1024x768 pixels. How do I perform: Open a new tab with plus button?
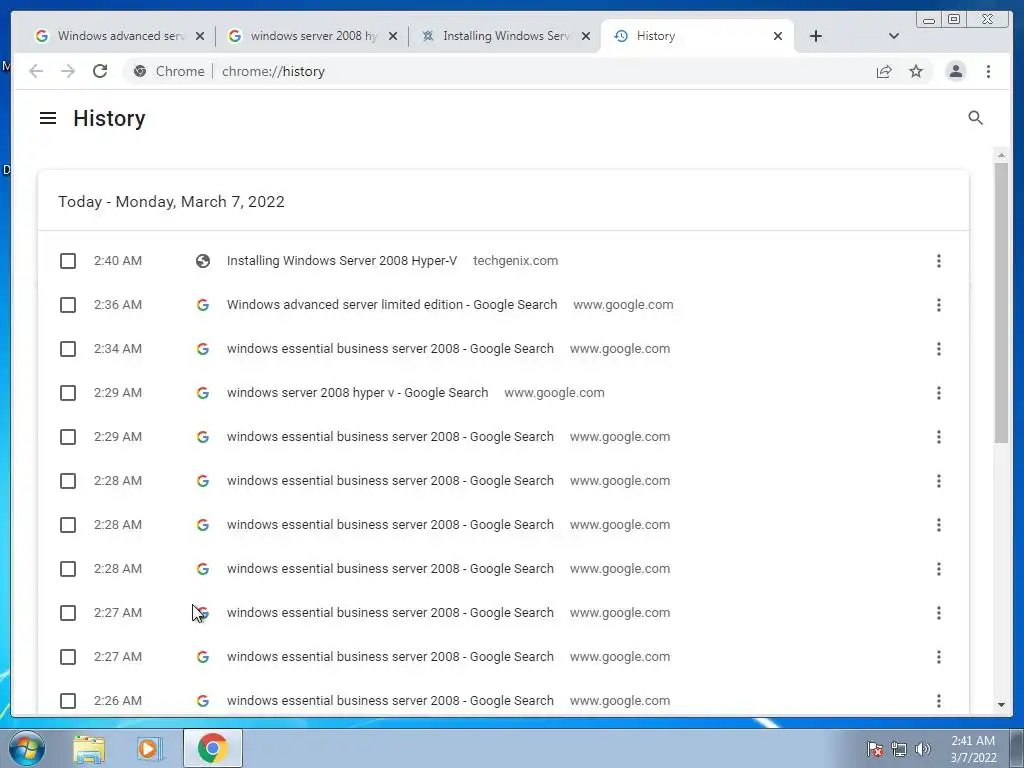point(816,36)
